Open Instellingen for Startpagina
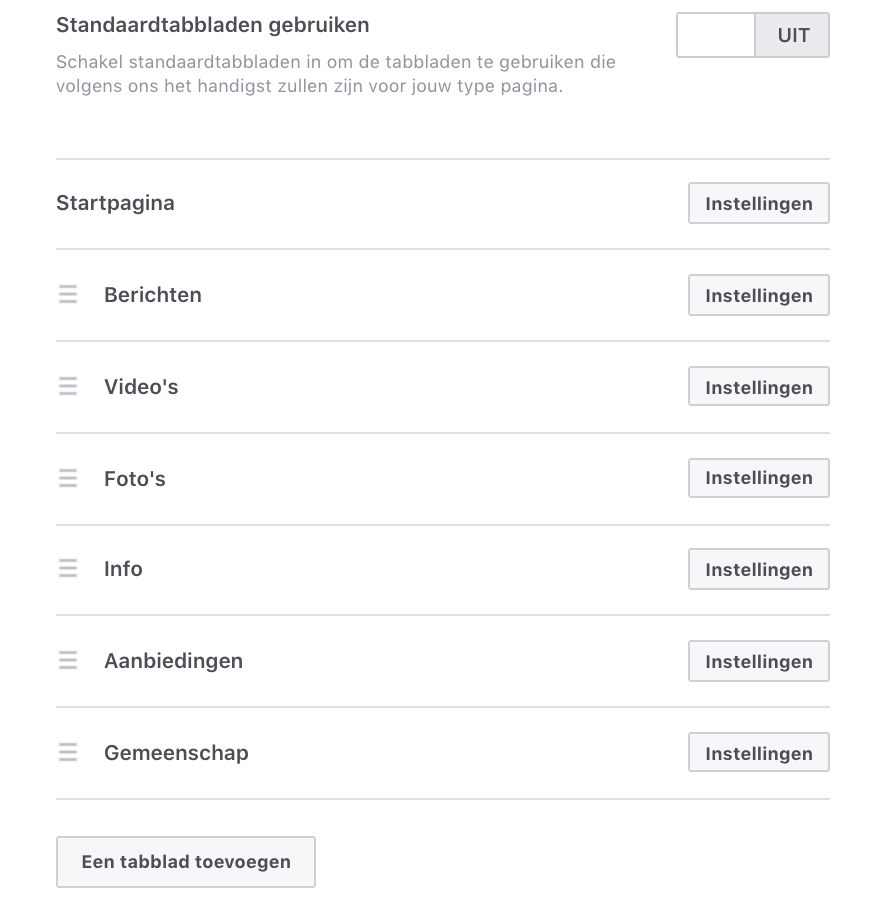The width and height of the screenshot is (884, 908). click(x=758, y=203)
